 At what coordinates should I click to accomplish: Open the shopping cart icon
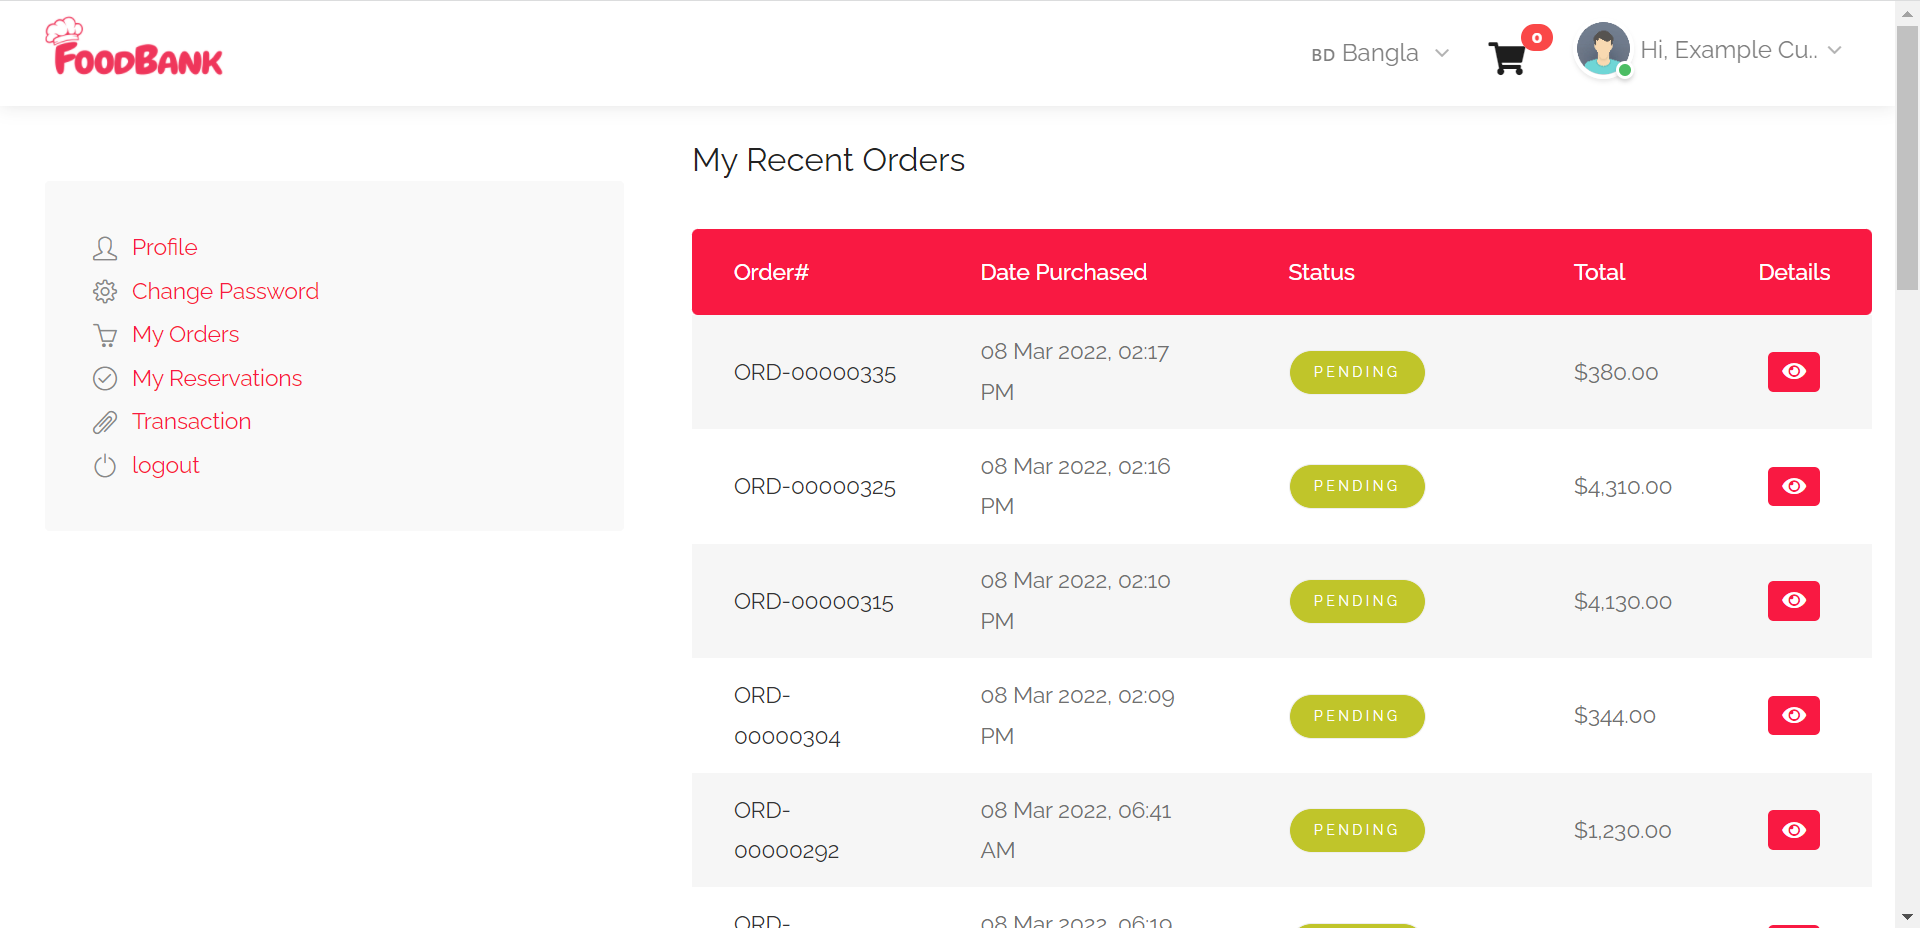click(x=1507, y=58)
